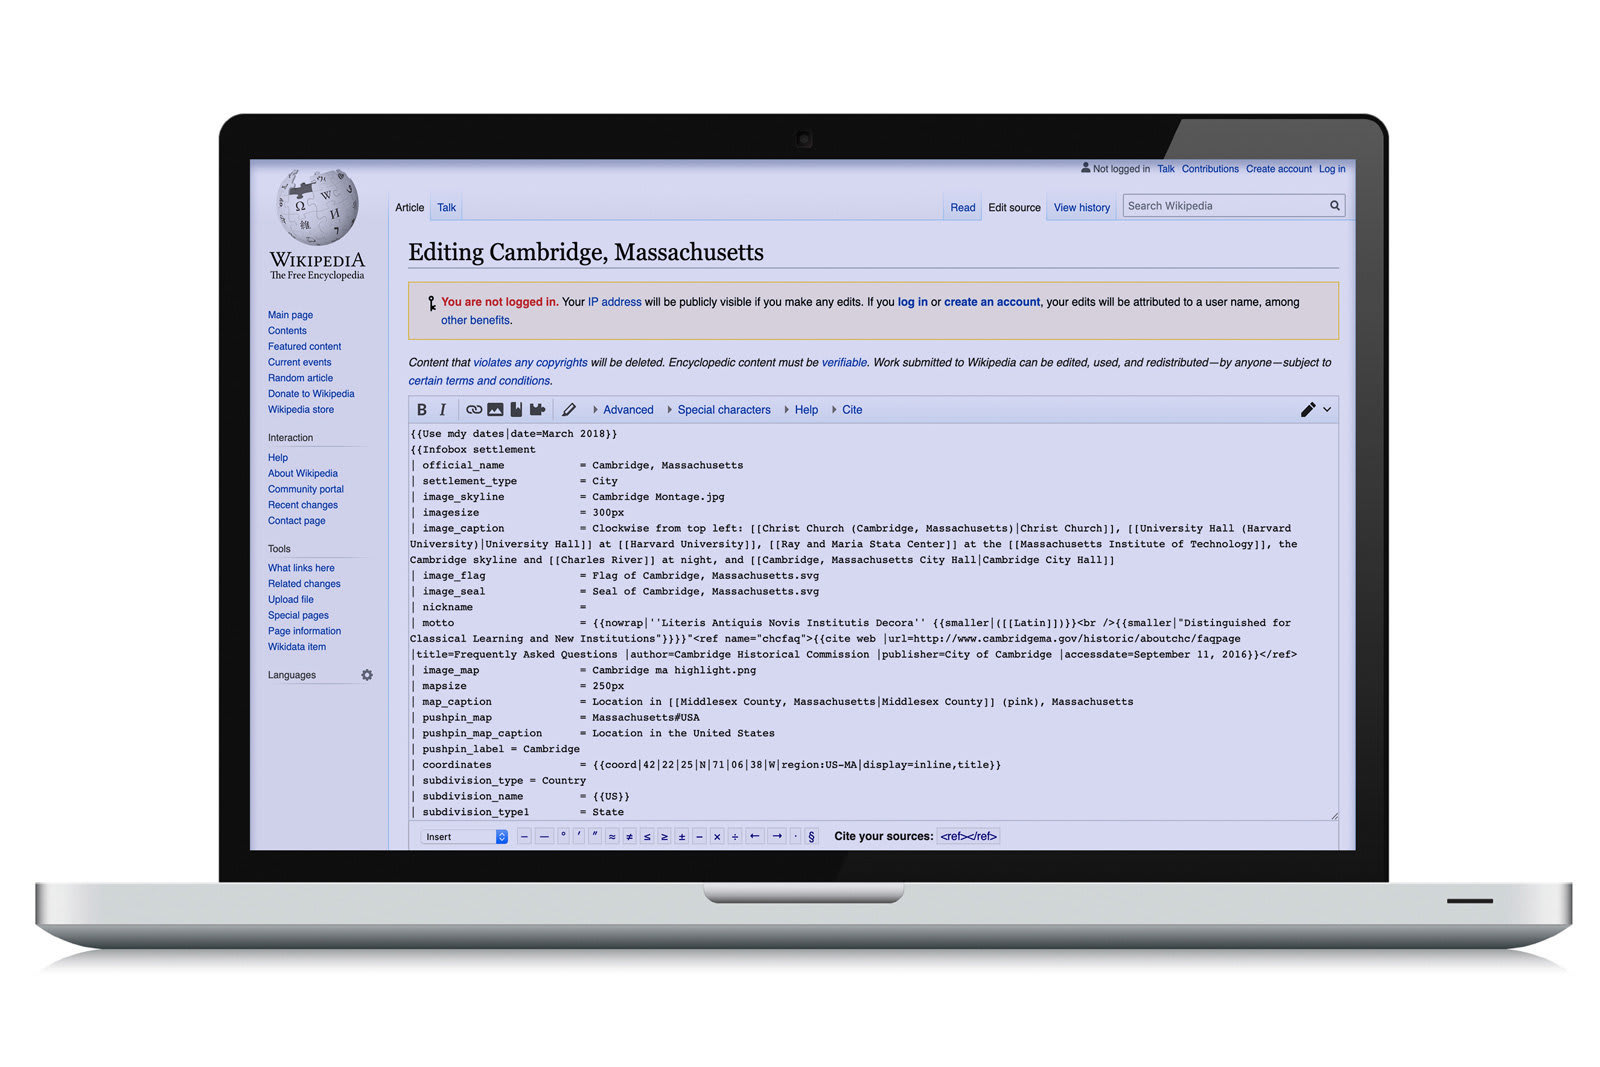Insert a link using the chain icon
Image resolution: width=1600 pixels, height=1067 pixels.
[x=474, y=410]
